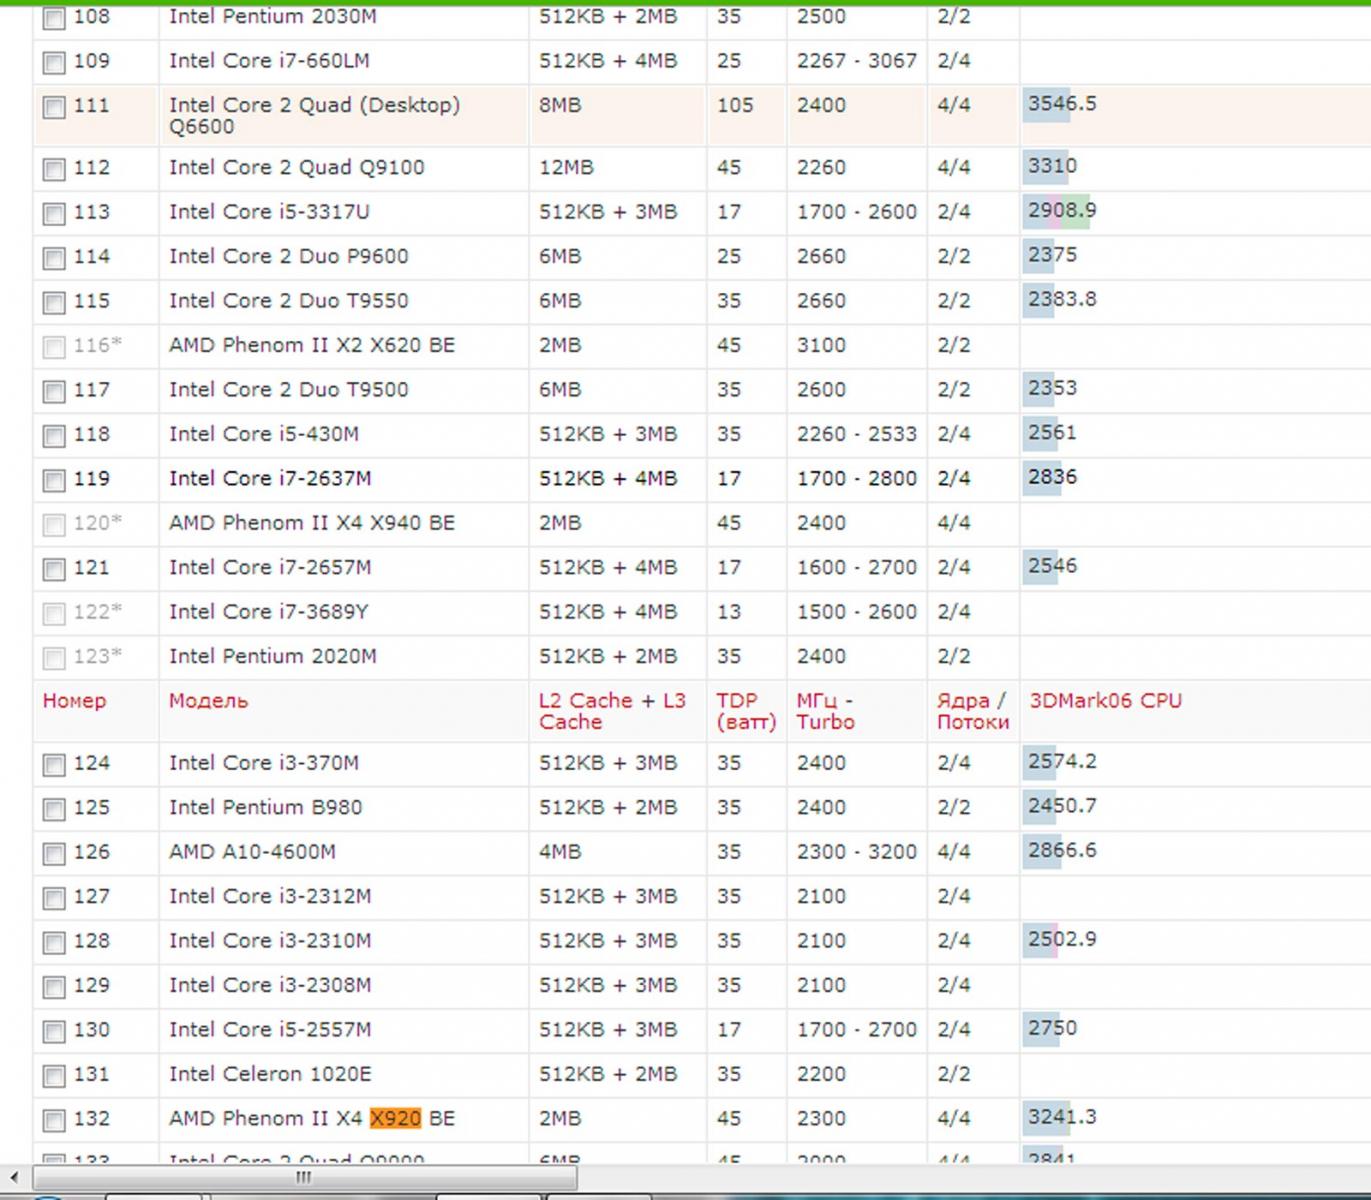
Task: Select row 119 checkbox for i7-2637M
Action: click(x=54, y=480)
